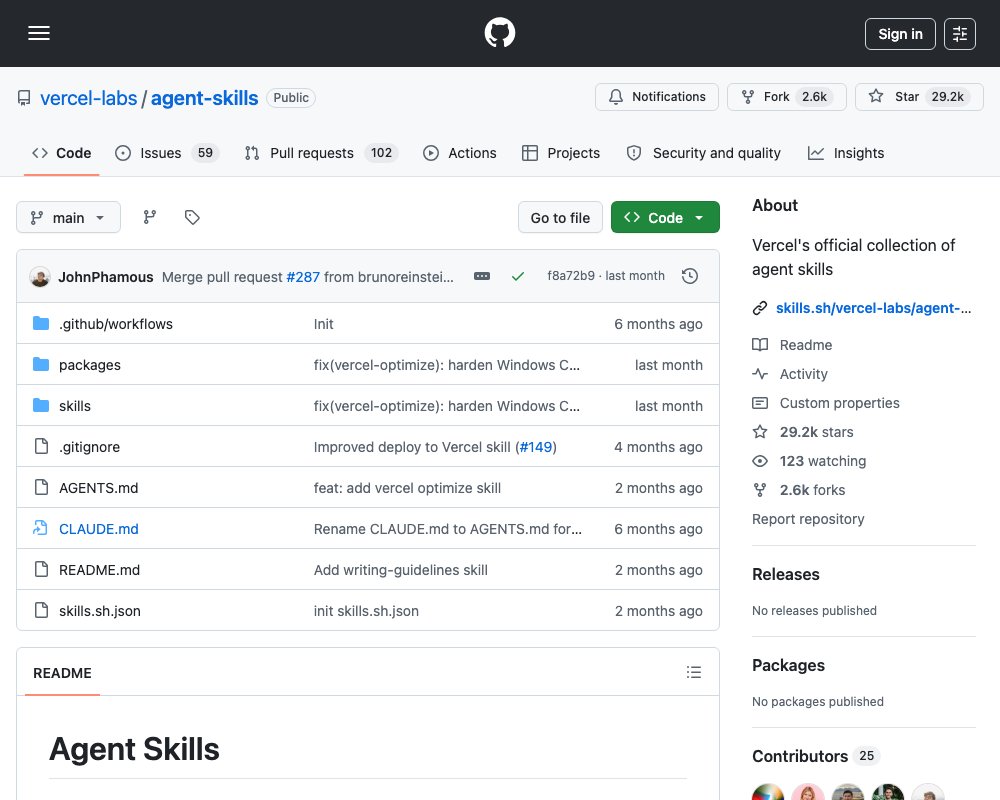This screenshot has height=800, width=1000.
Task: Jump to Readme in About sidebar
Action: (792, 345)
